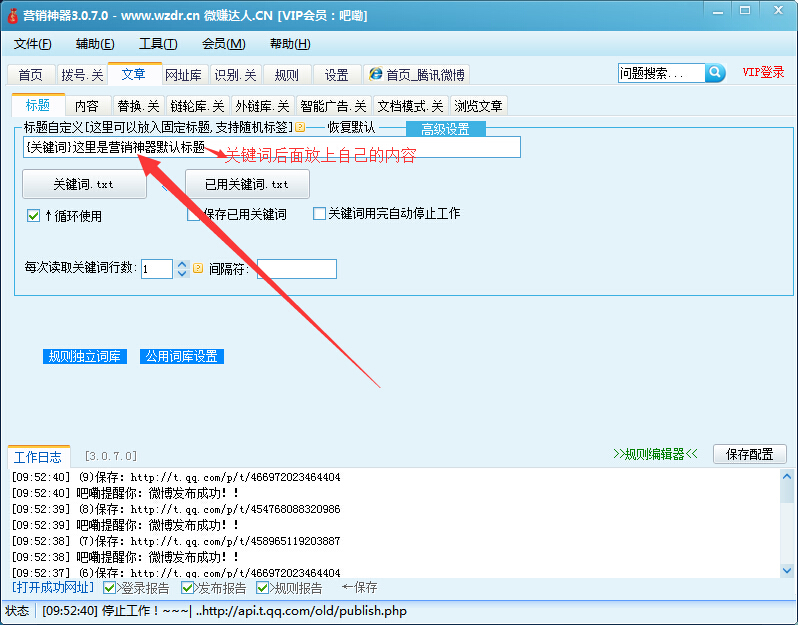
Task: Select the 工作日志 tab
Action: coord(38,457)
